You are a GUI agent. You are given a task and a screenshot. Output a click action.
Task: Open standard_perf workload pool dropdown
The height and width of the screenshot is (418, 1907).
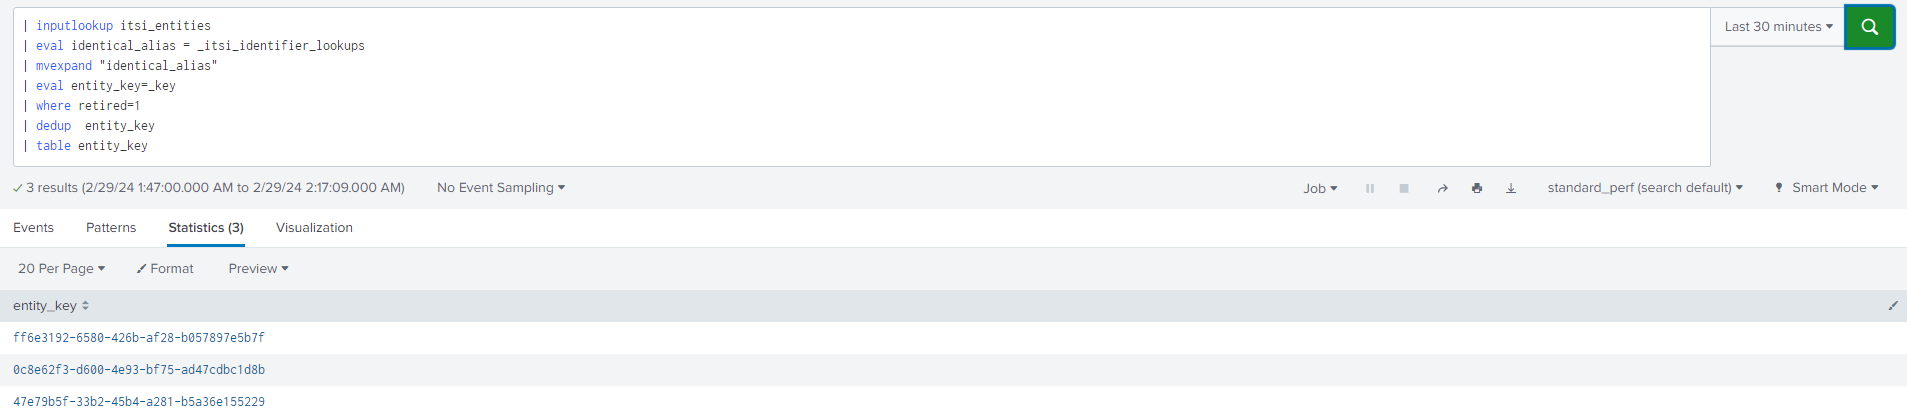tap(1645, 188)
